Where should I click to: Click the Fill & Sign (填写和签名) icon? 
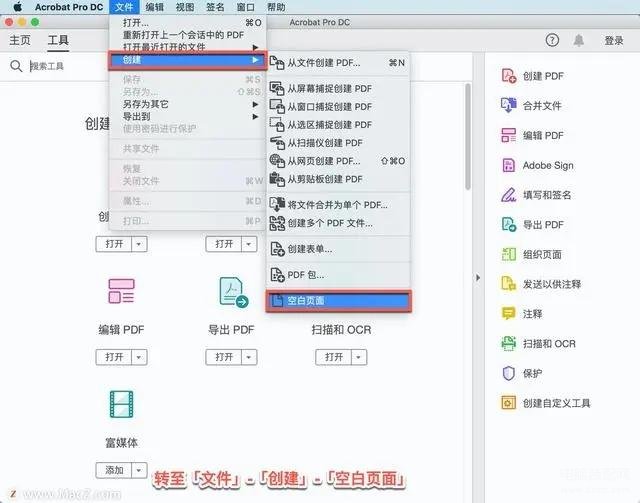click(x=509, y=195)
